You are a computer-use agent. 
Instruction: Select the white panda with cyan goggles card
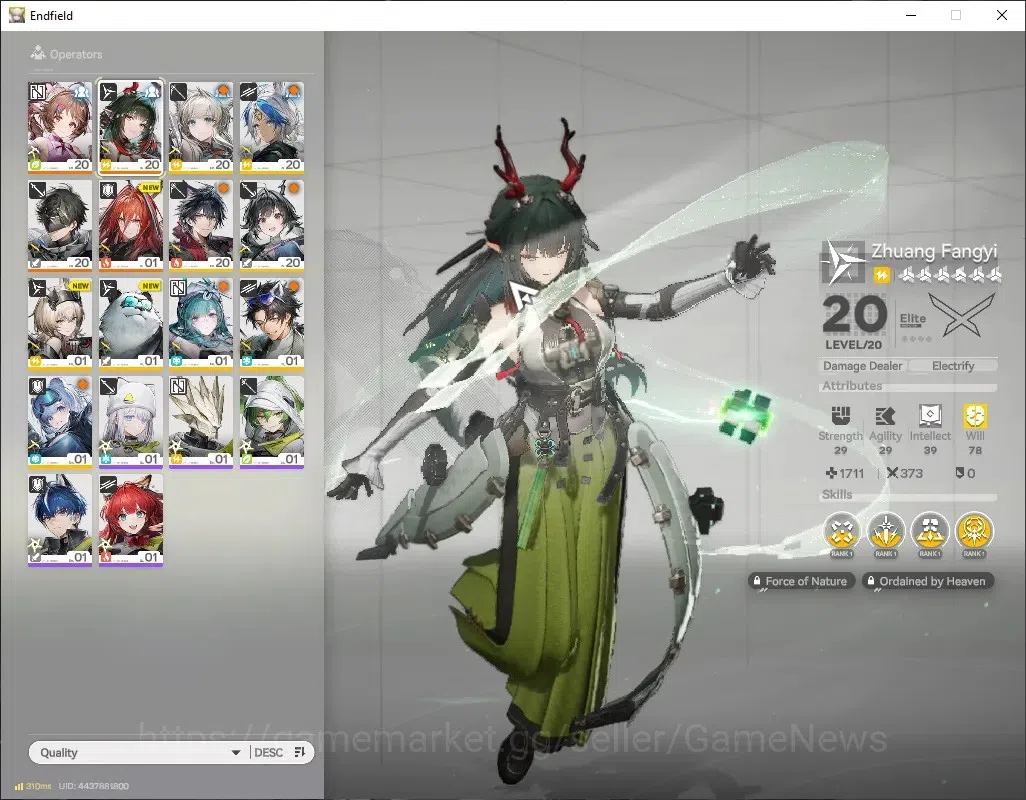pos(130,323)
